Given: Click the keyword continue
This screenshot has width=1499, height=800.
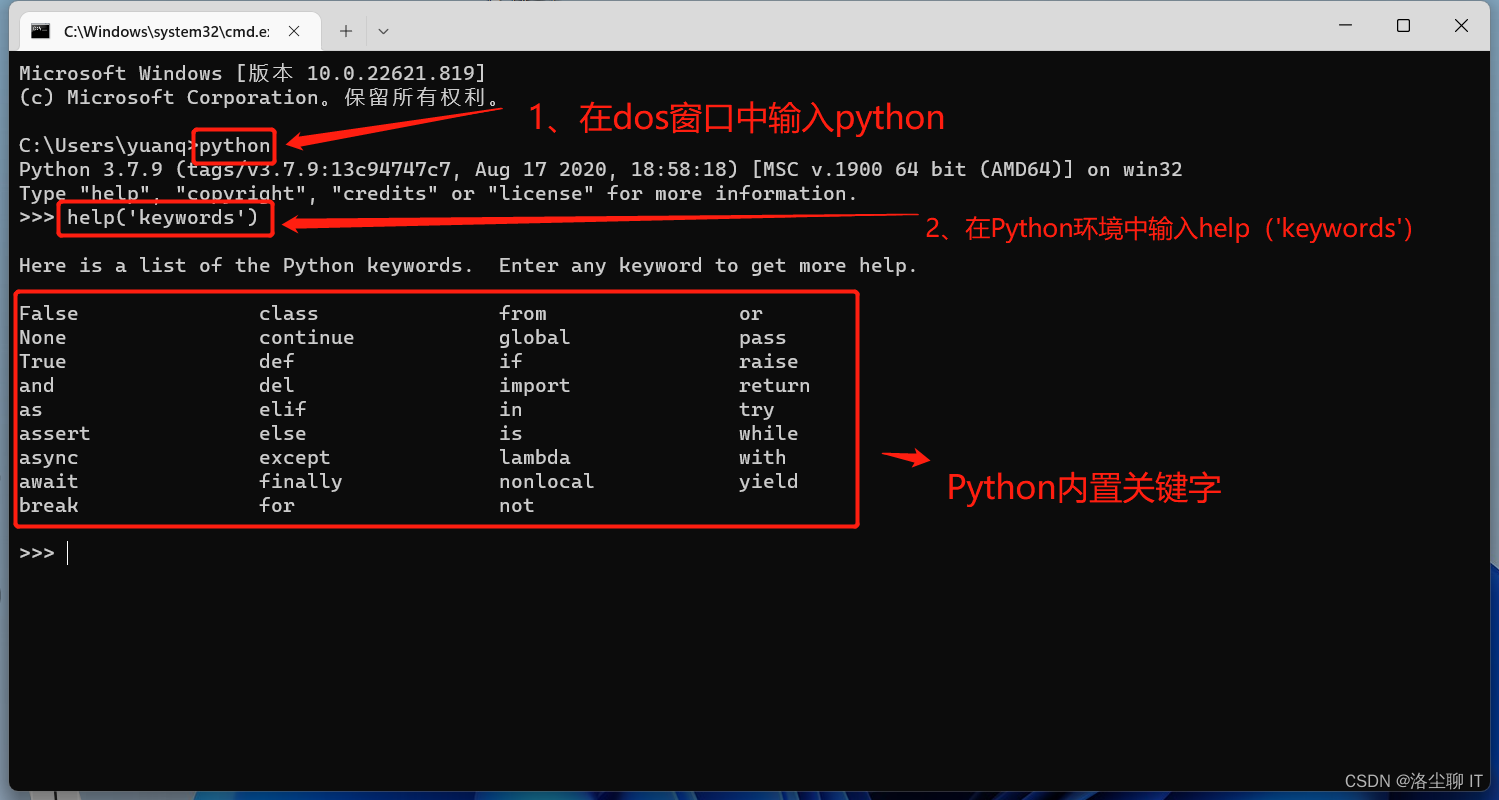Looking at the screenshot, I should coord(306,337).
